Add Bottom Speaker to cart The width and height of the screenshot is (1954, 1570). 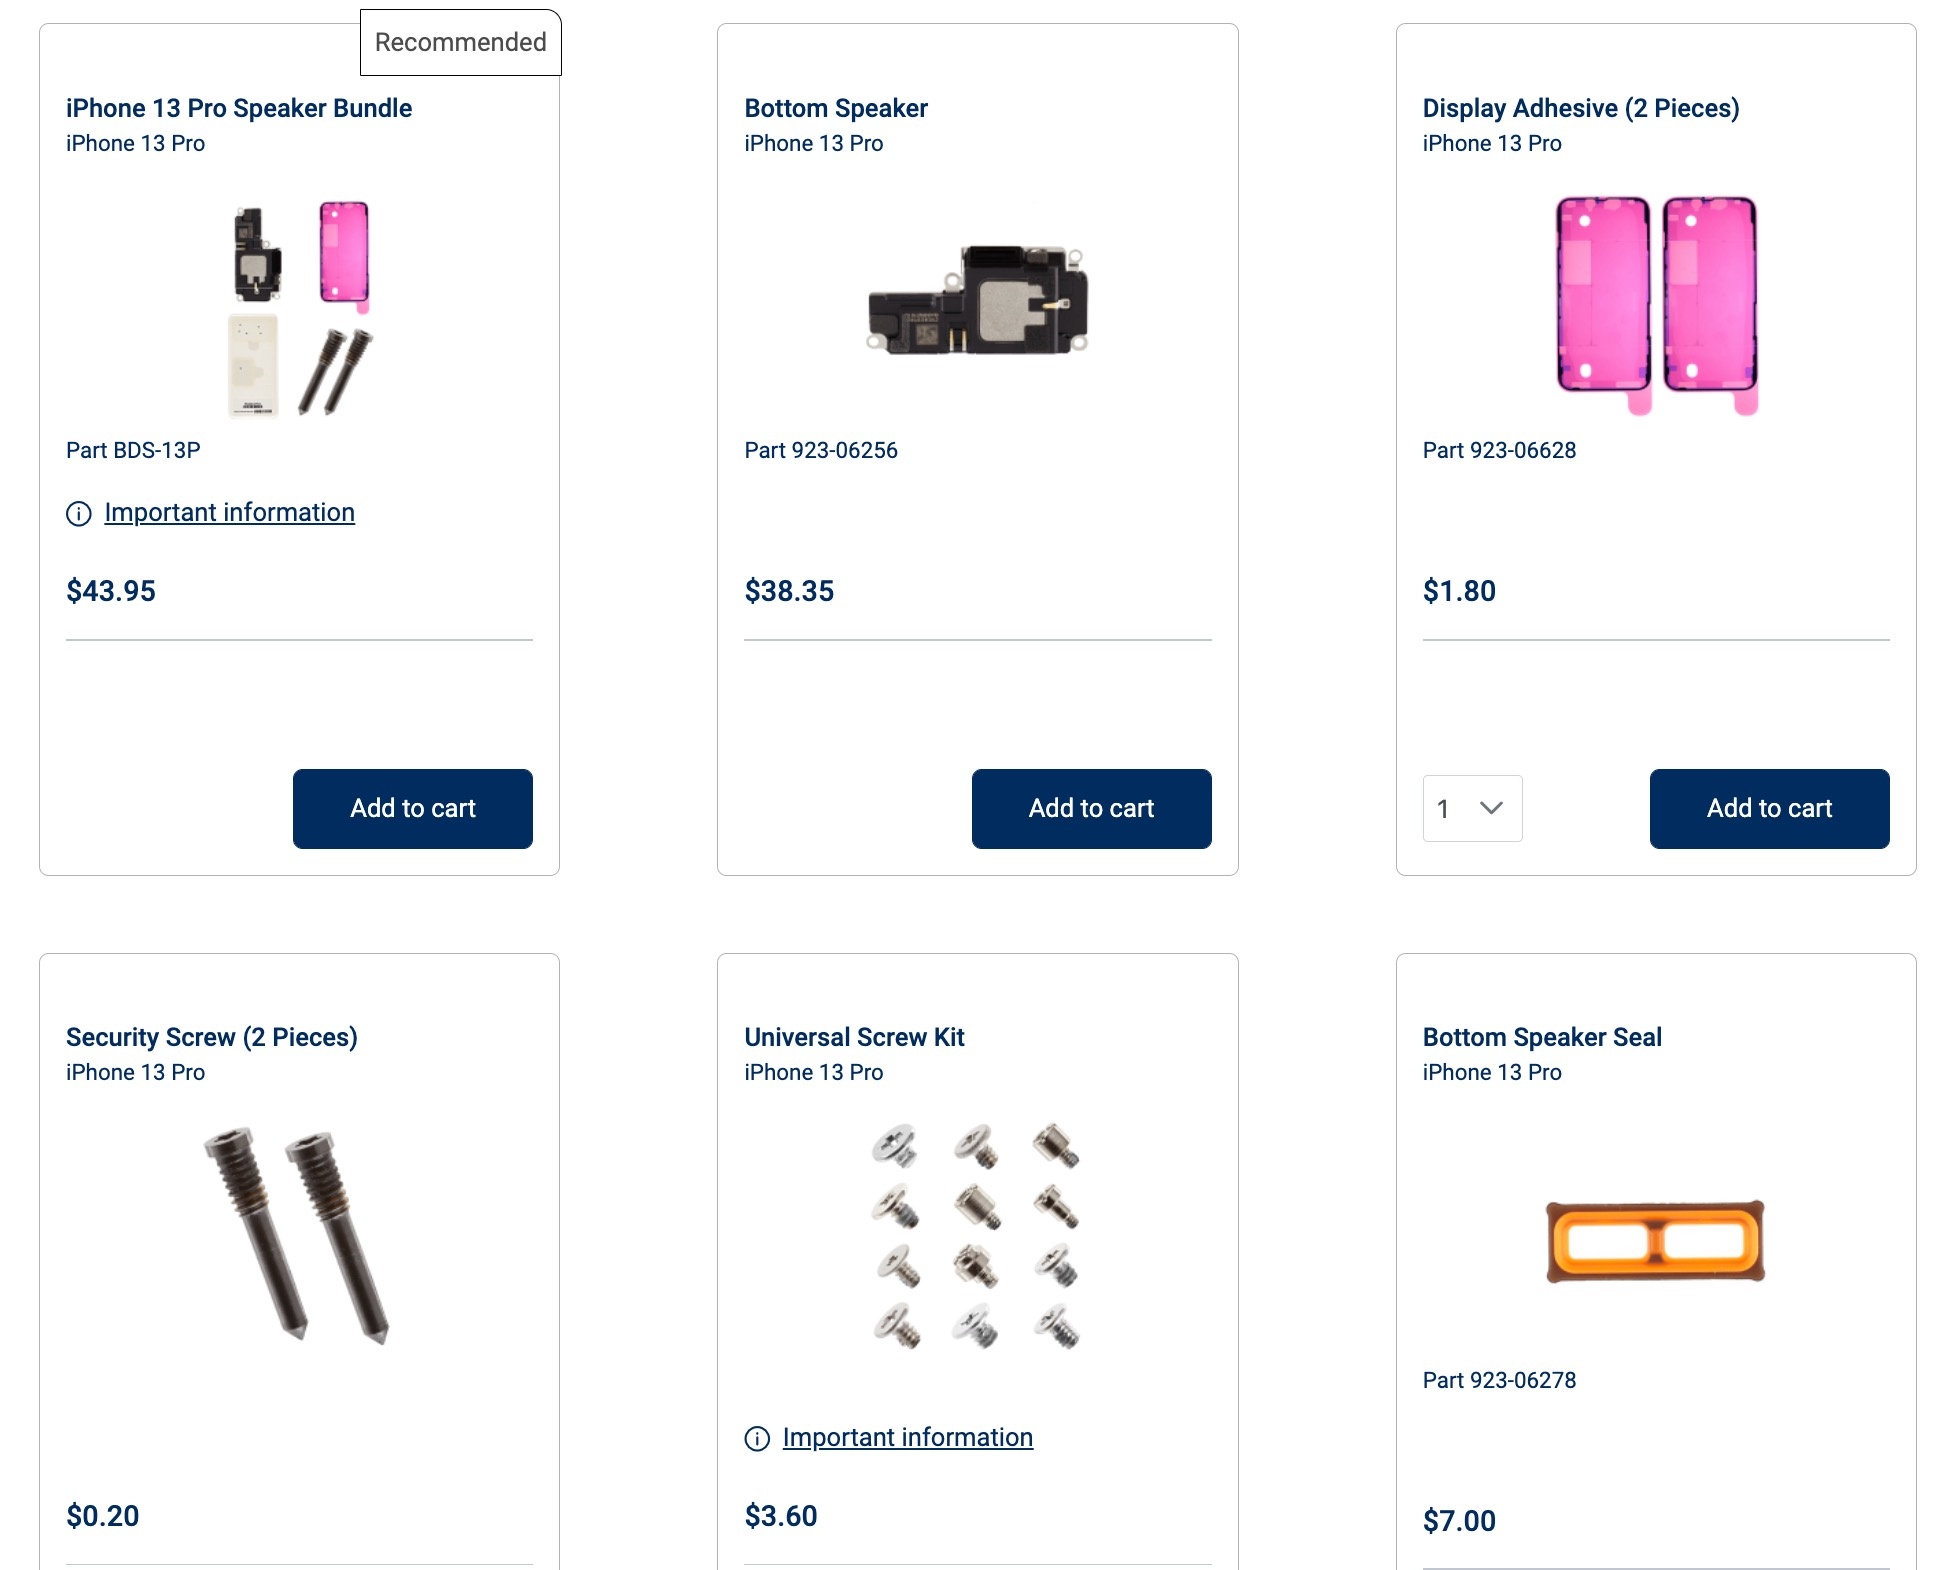tap(1090, 808)
